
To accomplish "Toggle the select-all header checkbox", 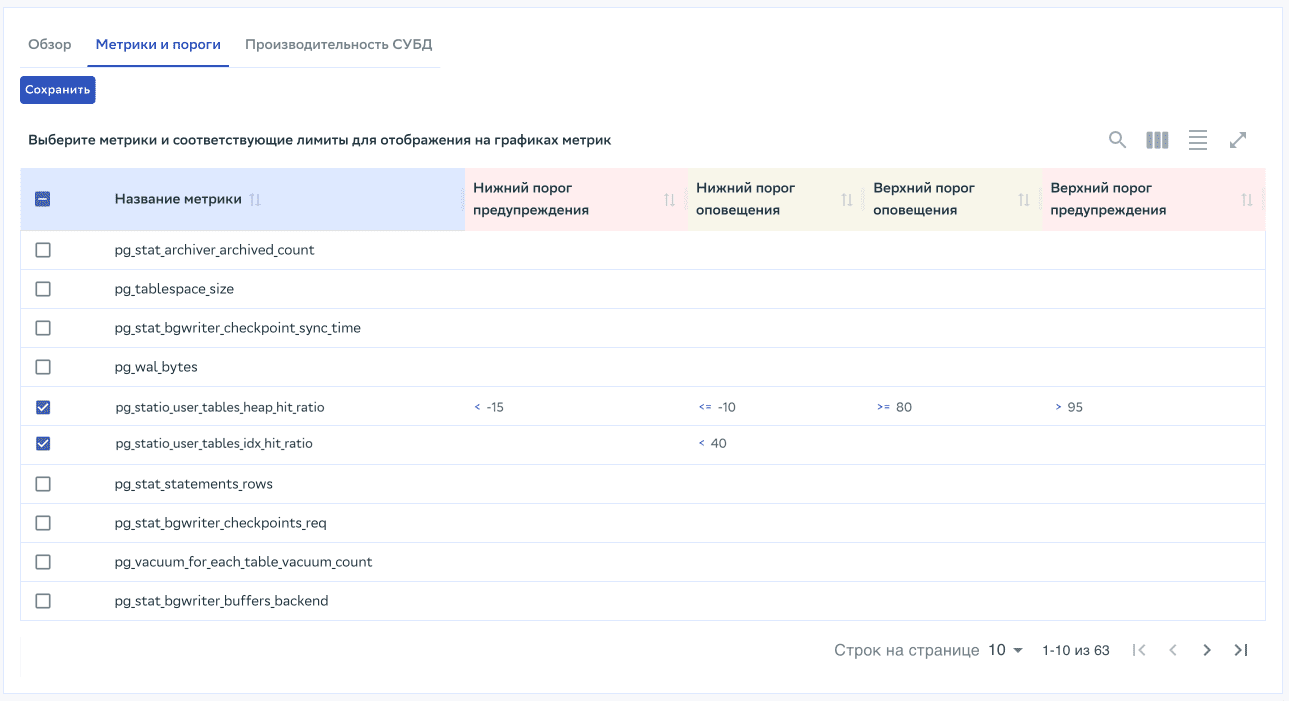I will coord(43,199).
